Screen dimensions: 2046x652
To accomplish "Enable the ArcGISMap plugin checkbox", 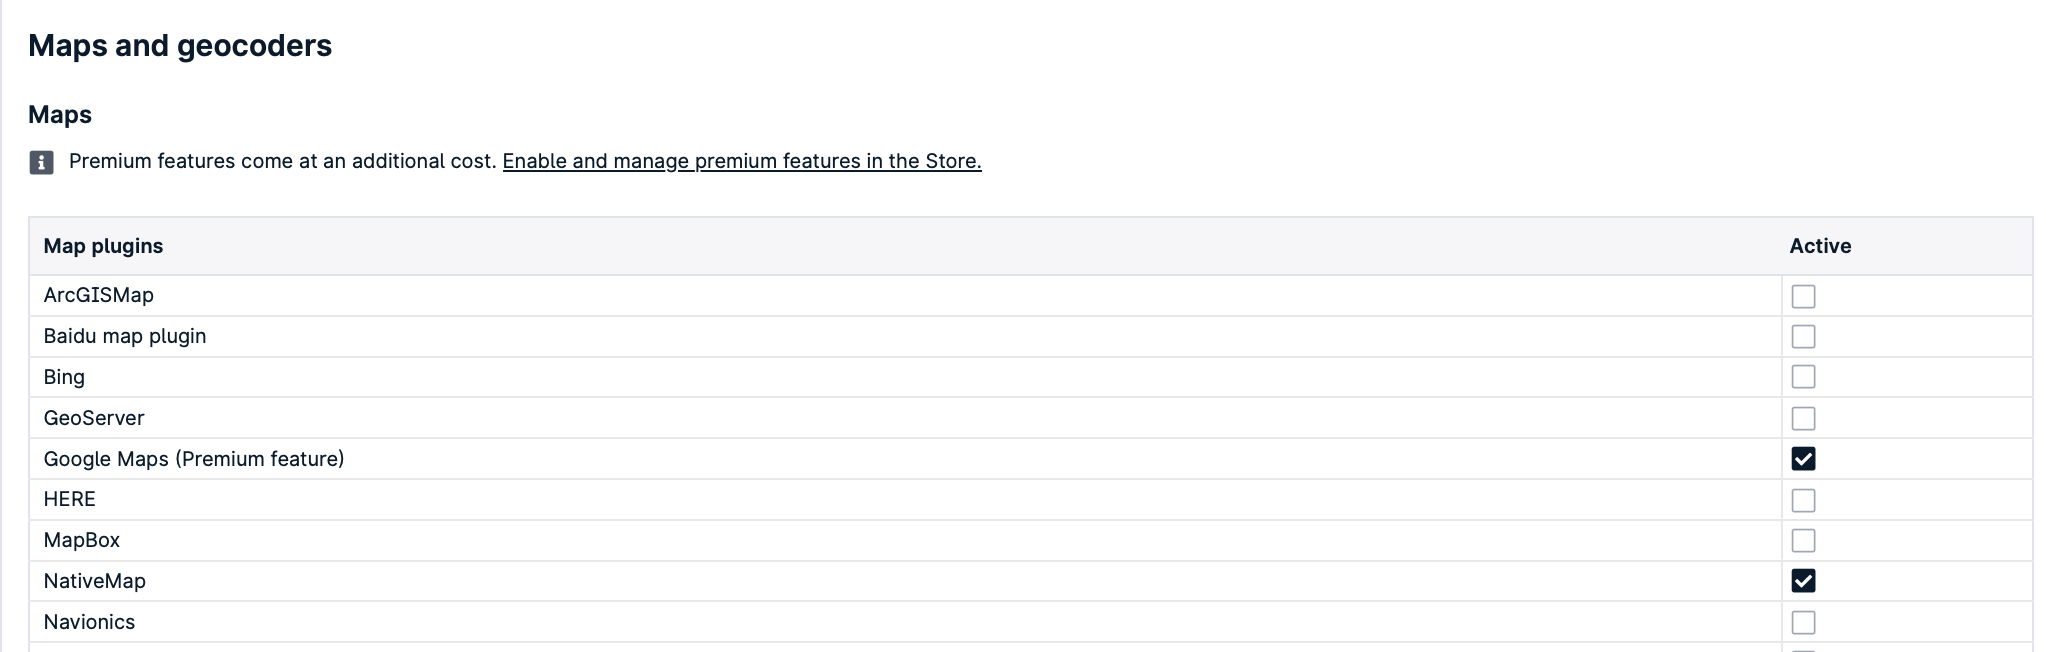I will (x=1804, y=295).
